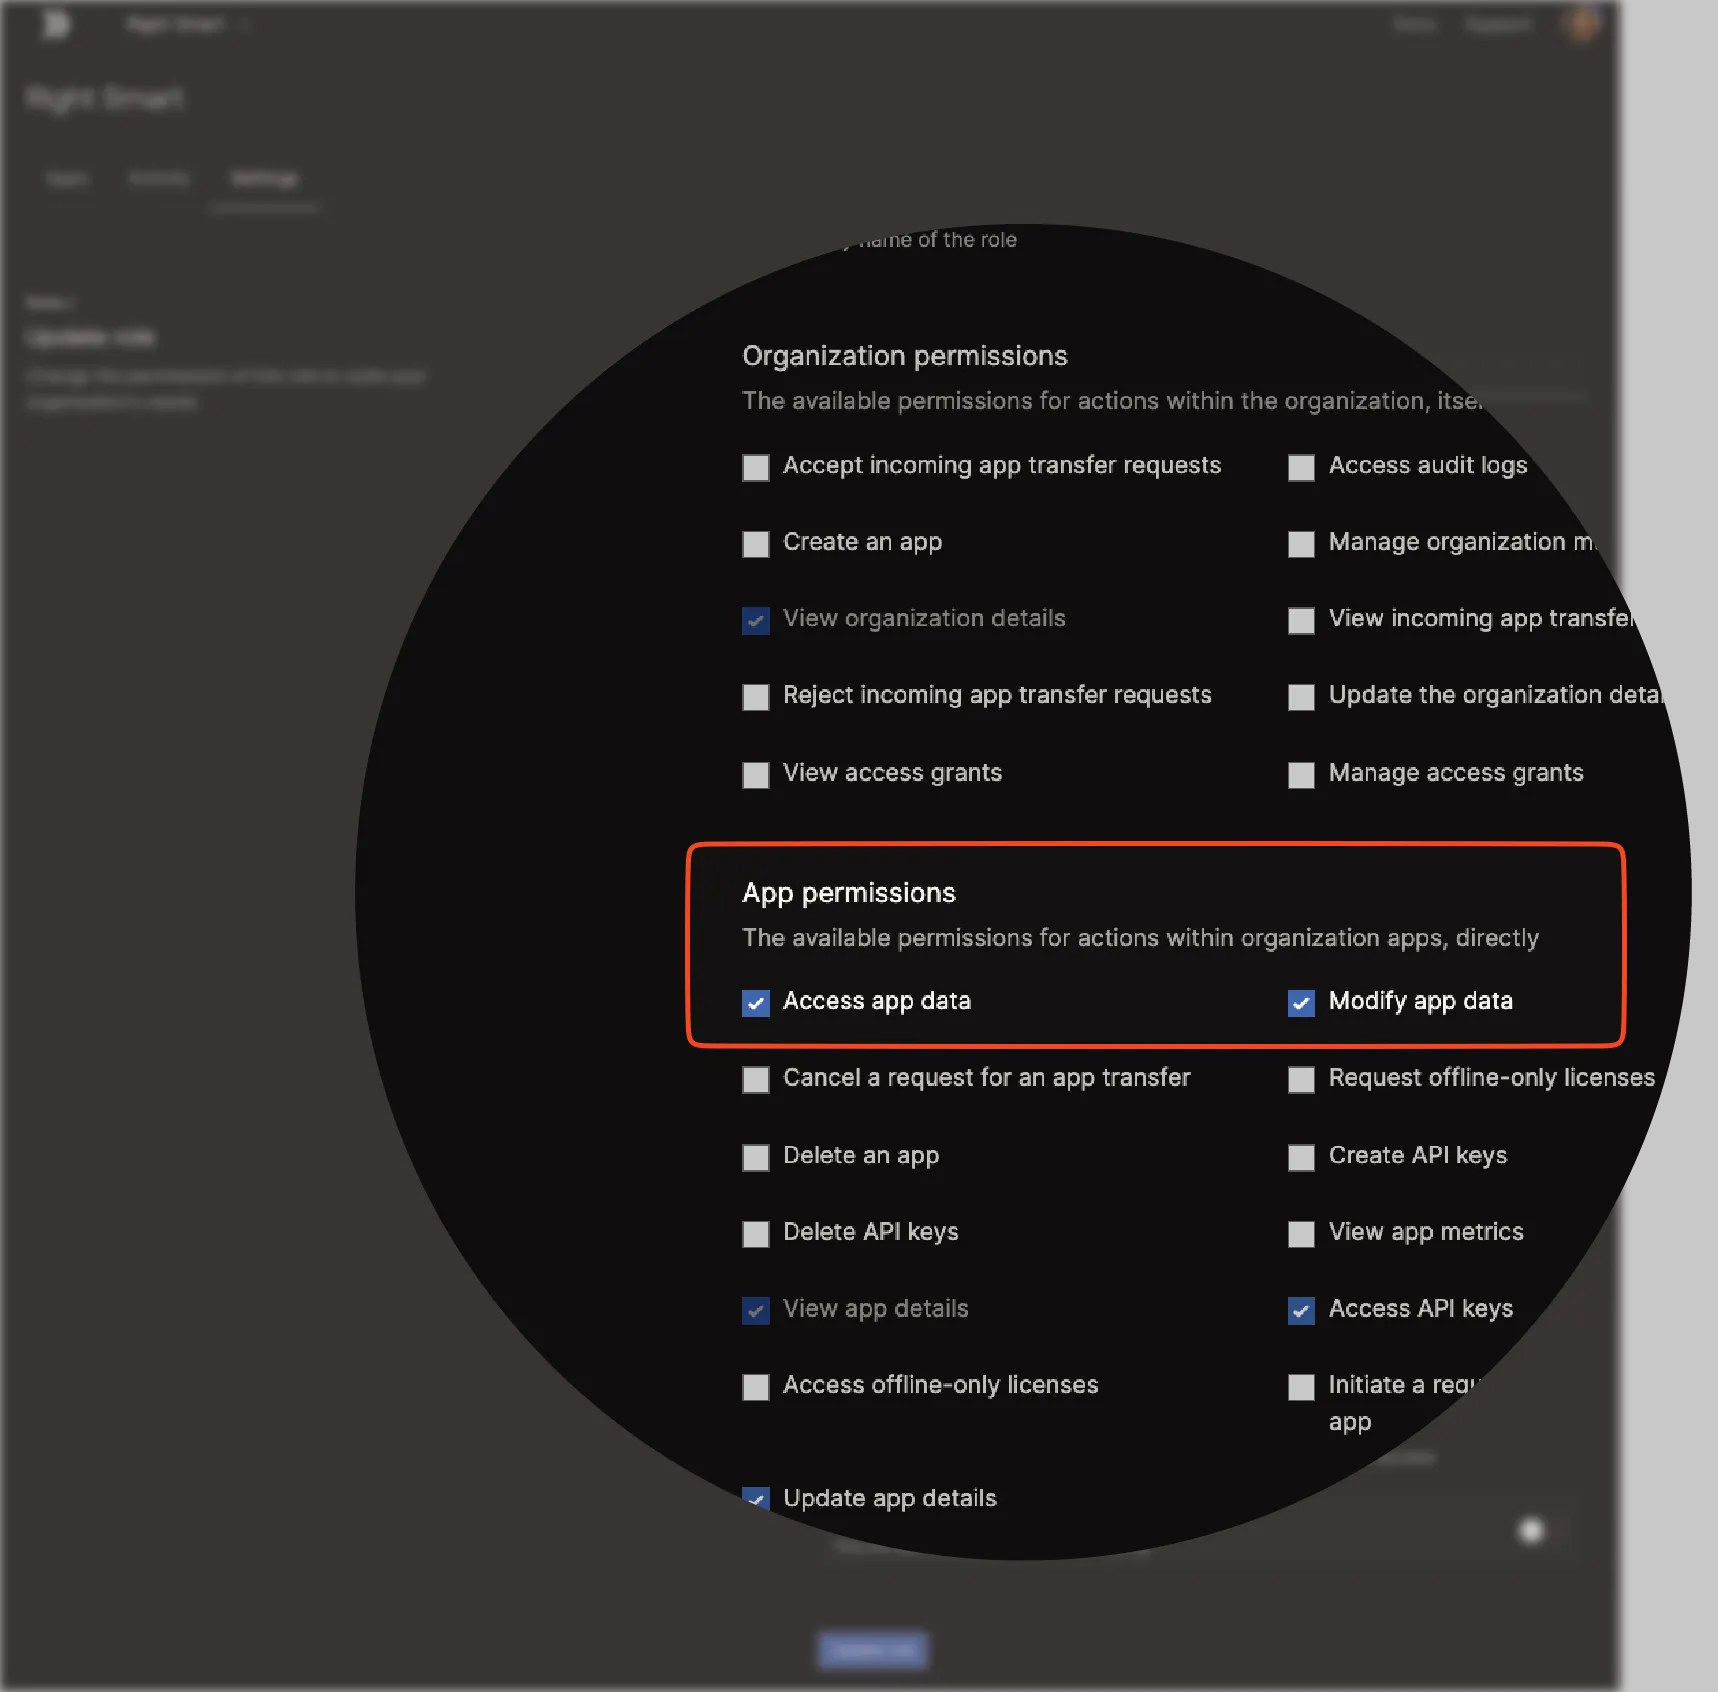Uncheck the Access API keys permission
This screenshot has width=1718, height=1692.
click(x=1301, y=1310)
